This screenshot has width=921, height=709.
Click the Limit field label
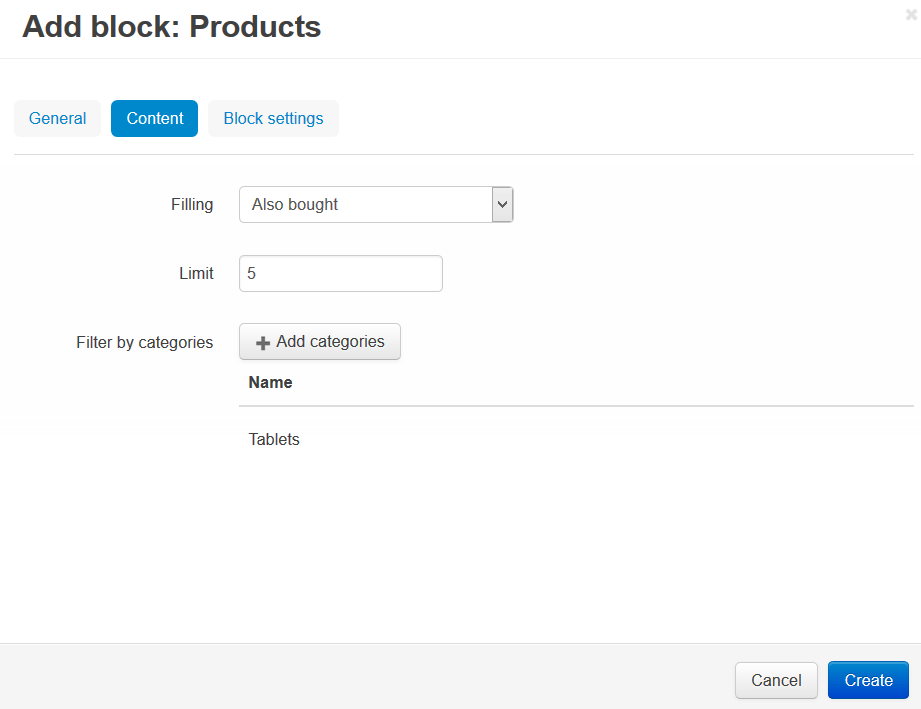pos(196,274)
